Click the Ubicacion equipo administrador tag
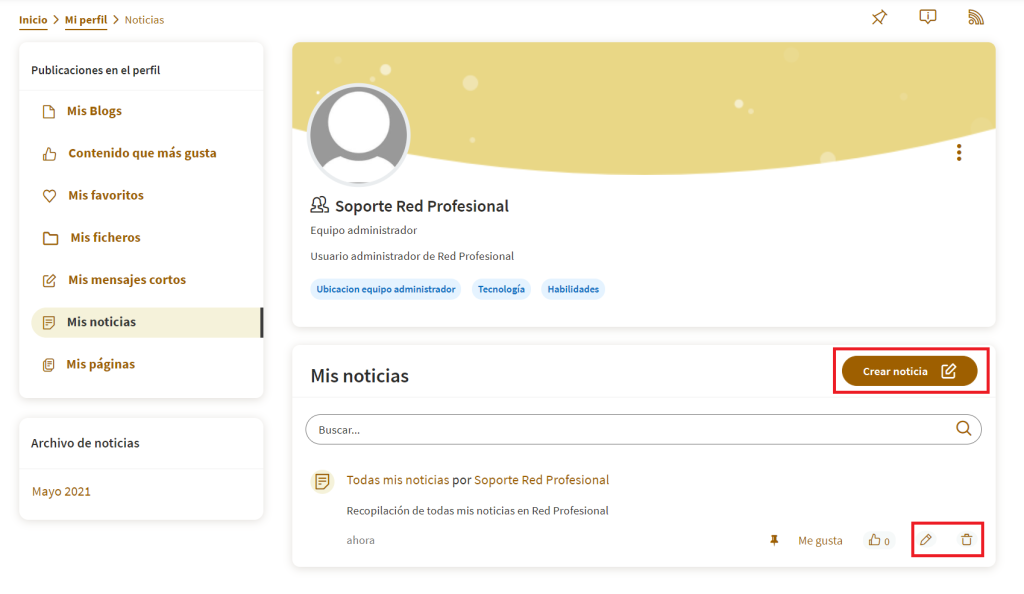 tap(385, 289)
